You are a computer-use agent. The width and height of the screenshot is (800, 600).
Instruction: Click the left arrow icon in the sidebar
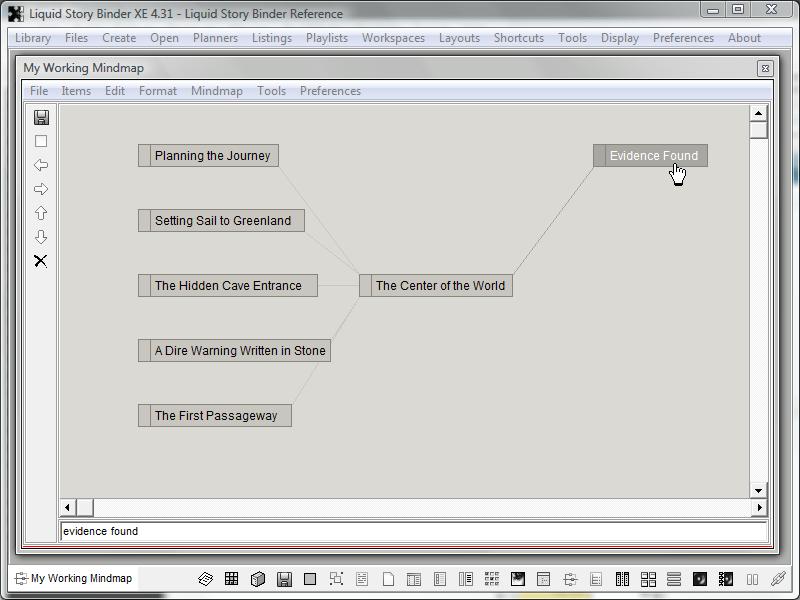click(x=41, y=165)
